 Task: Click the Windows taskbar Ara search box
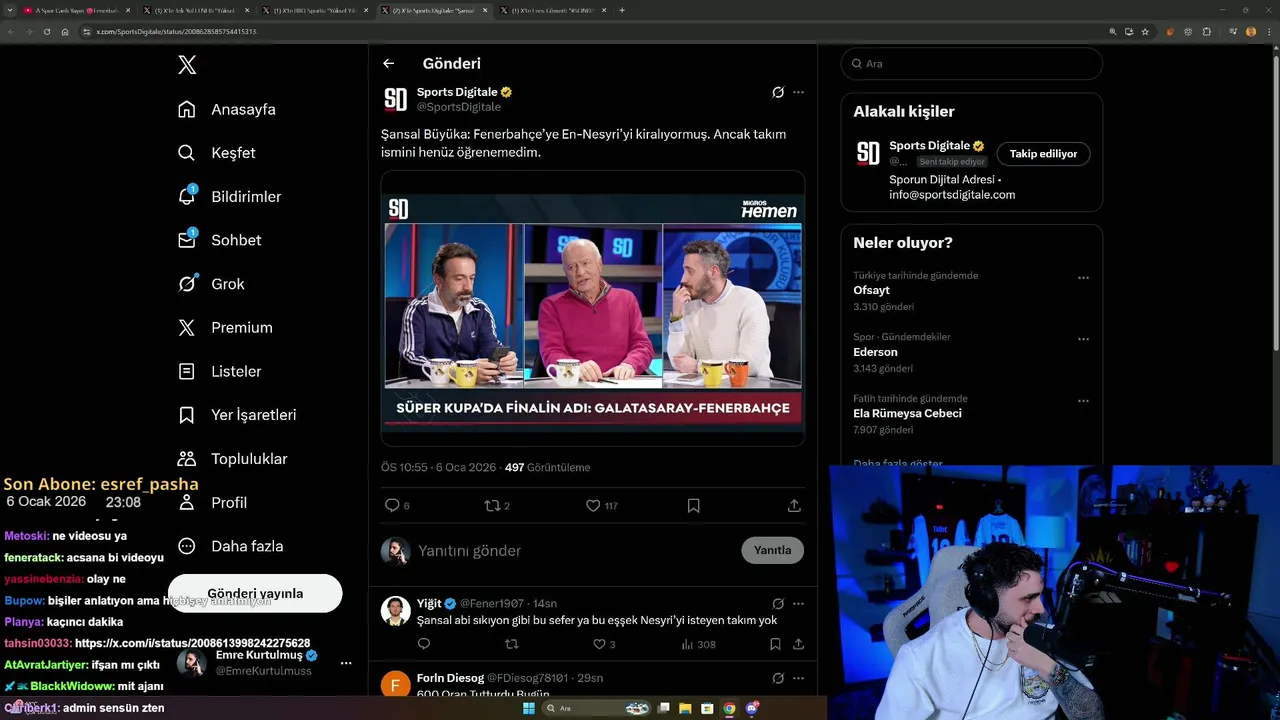598,708
